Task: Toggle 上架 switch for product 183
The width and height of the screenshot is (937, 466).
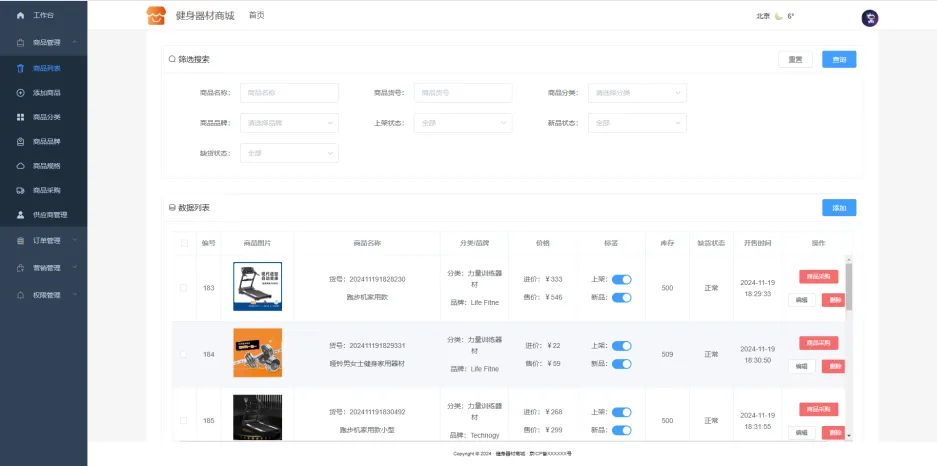Action: (x=621, y=280)
